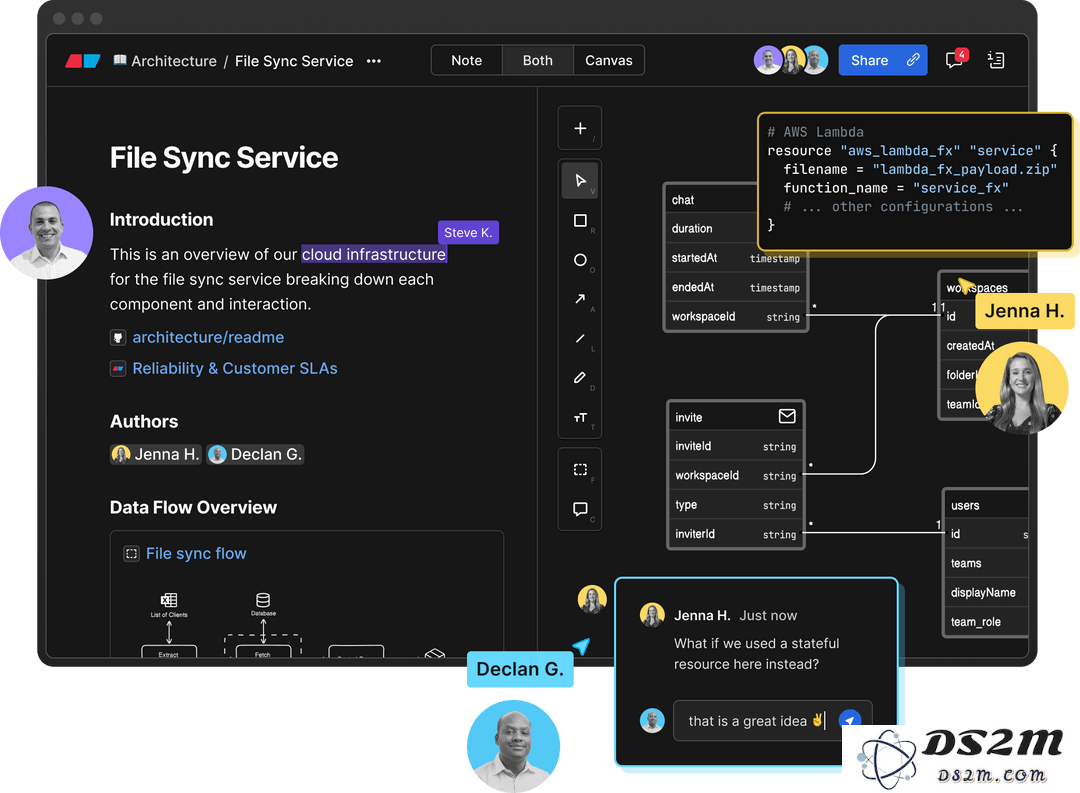The width and height of the screenshot is (1080, 793).
Task: Click the Data Flow Overview heading
Action: 194,507
